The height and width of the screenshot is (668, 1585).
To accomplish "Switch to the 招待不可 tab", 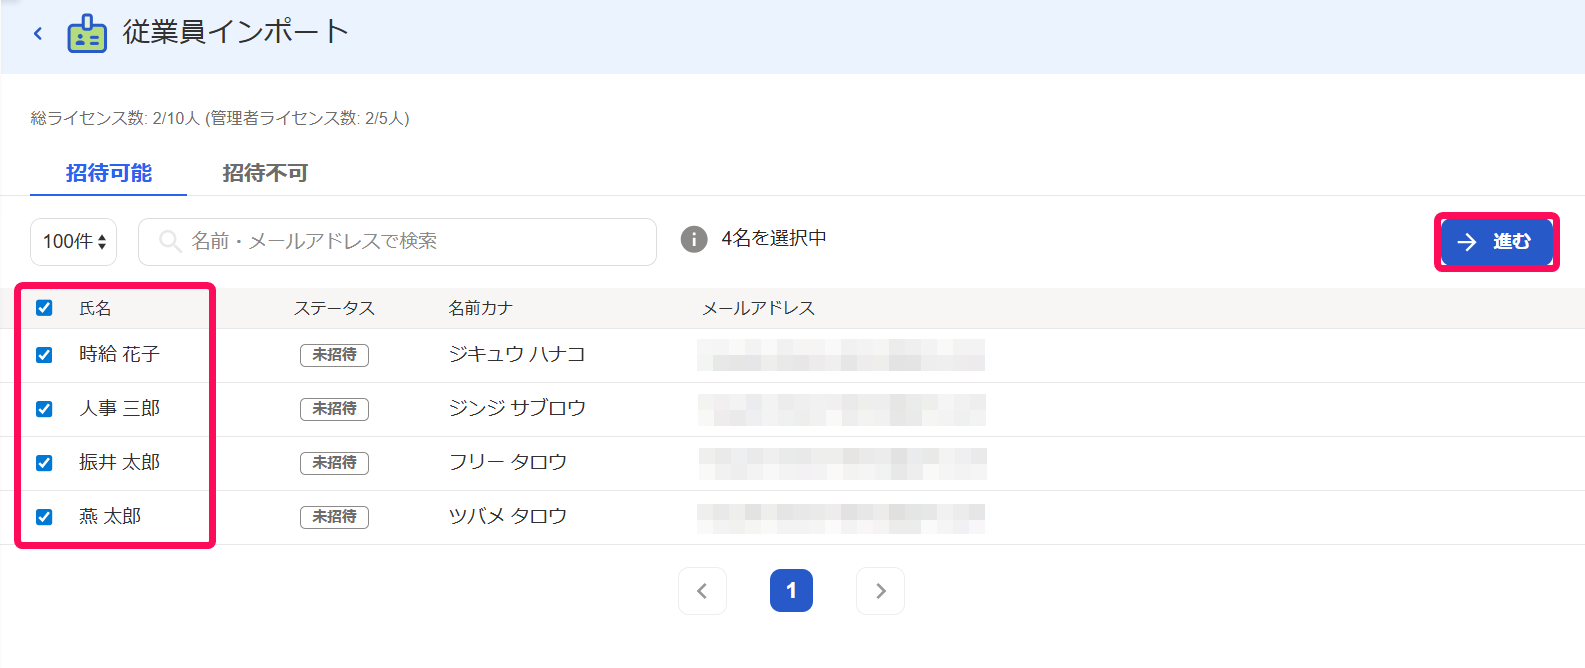I will tap(265, 173).
